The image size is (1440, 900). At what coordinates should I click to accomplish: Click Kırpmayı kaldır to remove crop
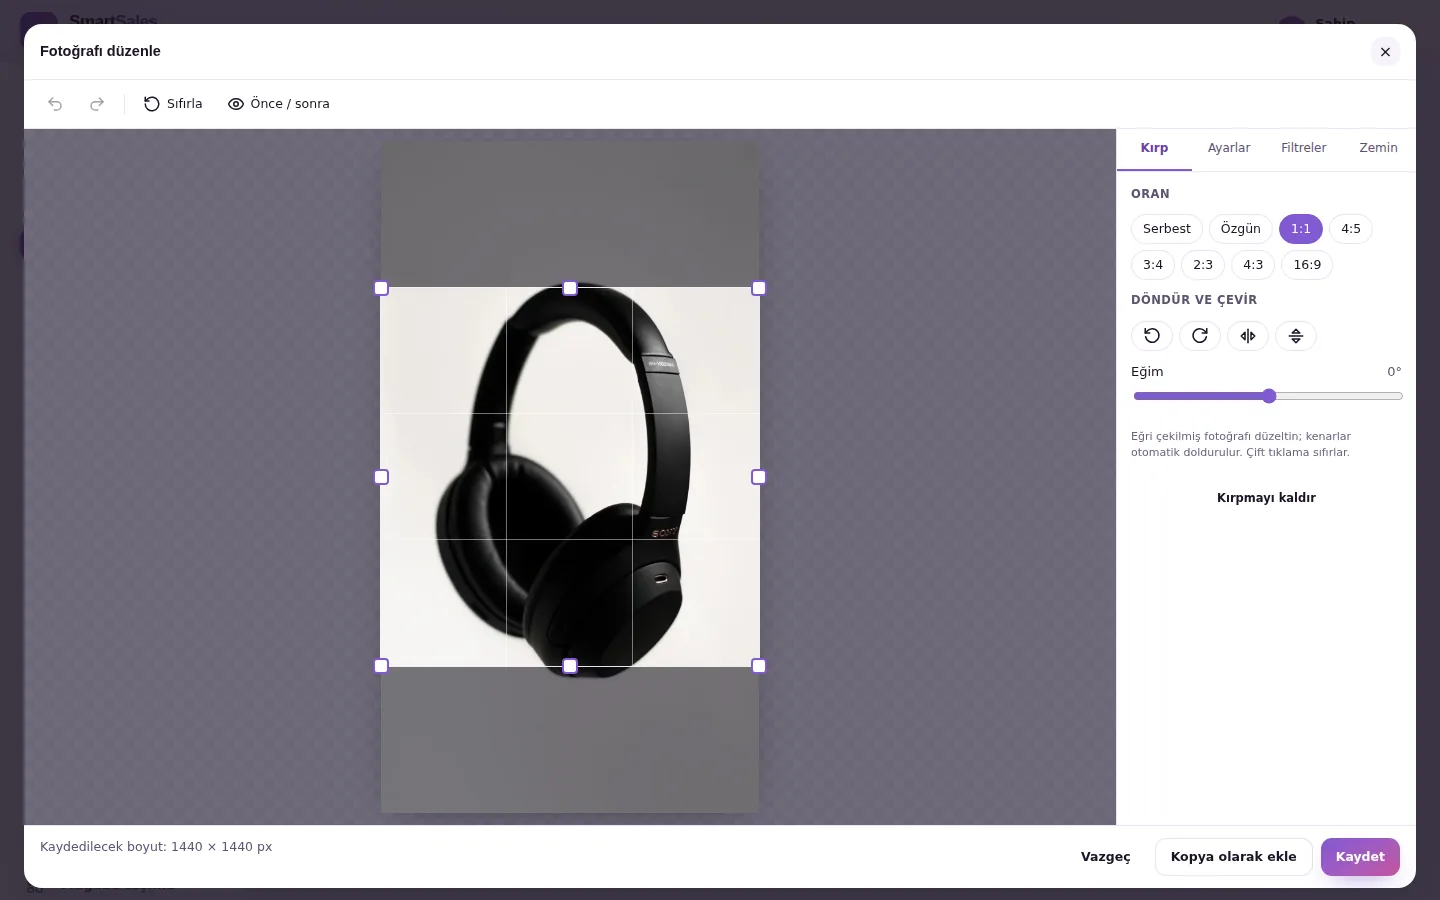[x=1266, y=498]
